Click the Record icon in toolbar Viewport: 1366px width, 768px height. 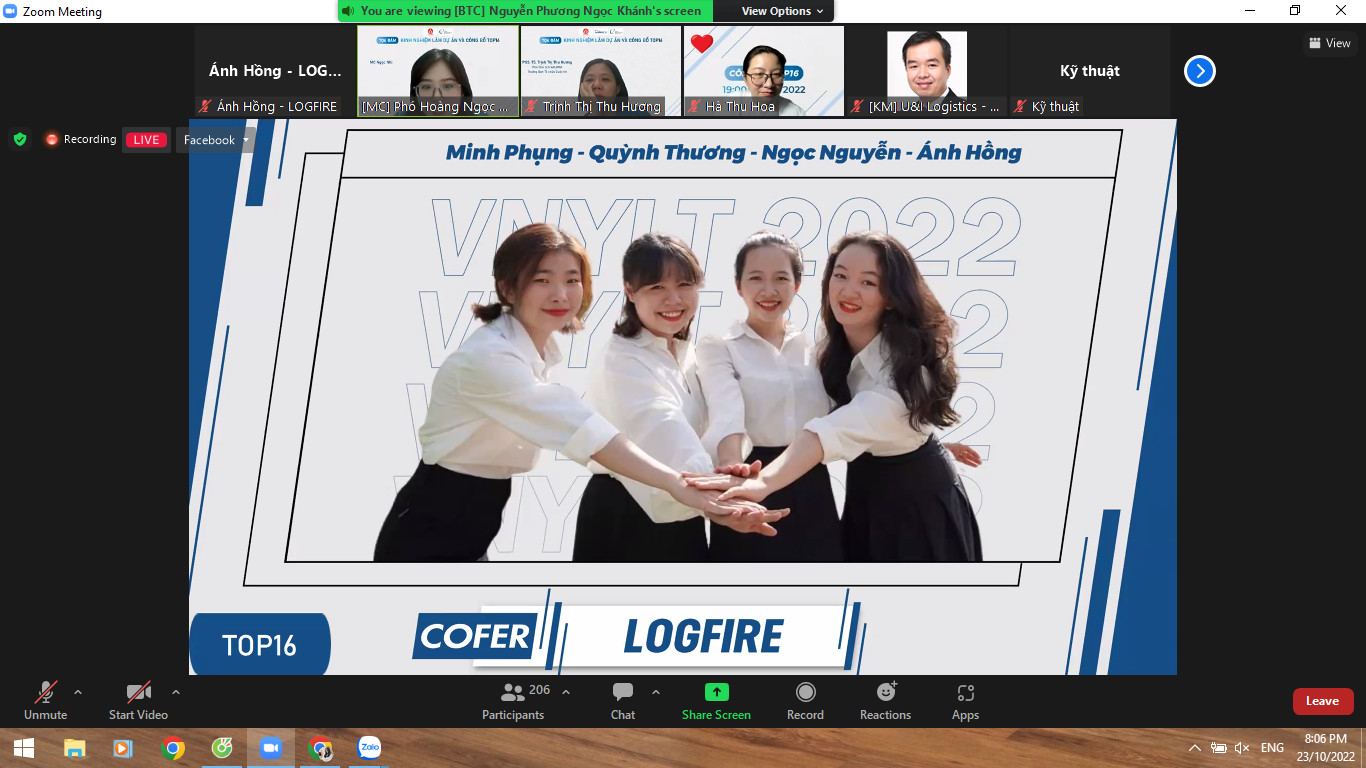pos(805,692)
